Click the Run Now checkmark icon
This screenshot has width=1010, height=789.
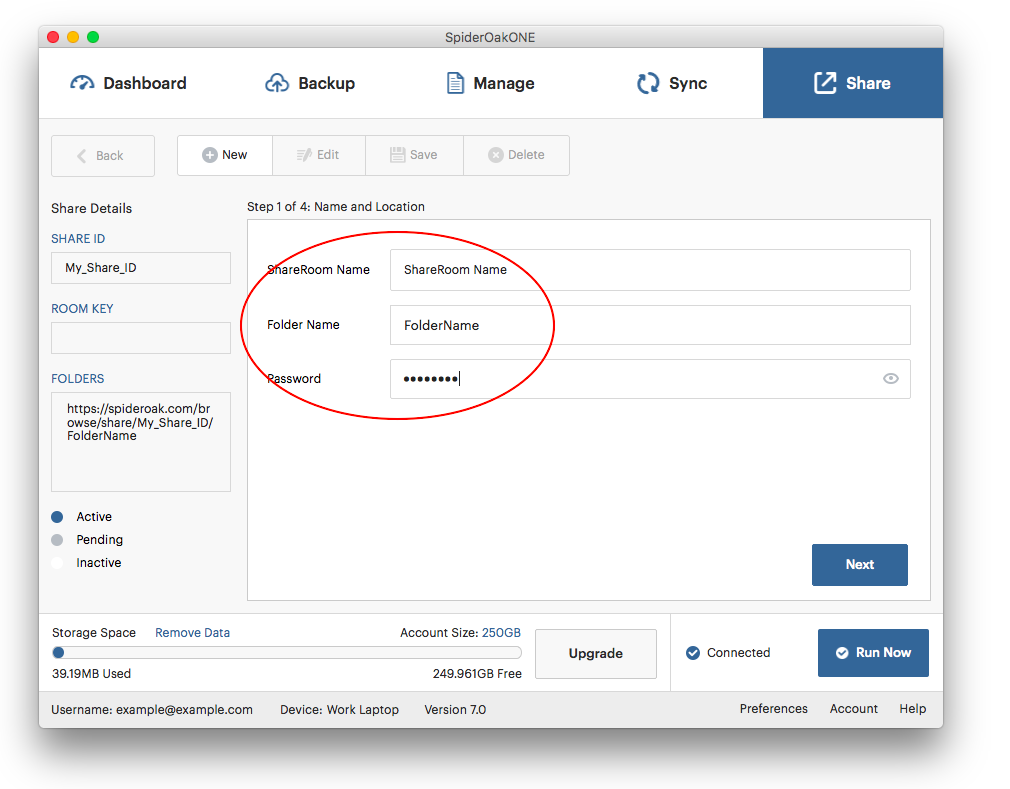(x=842, y=653)
